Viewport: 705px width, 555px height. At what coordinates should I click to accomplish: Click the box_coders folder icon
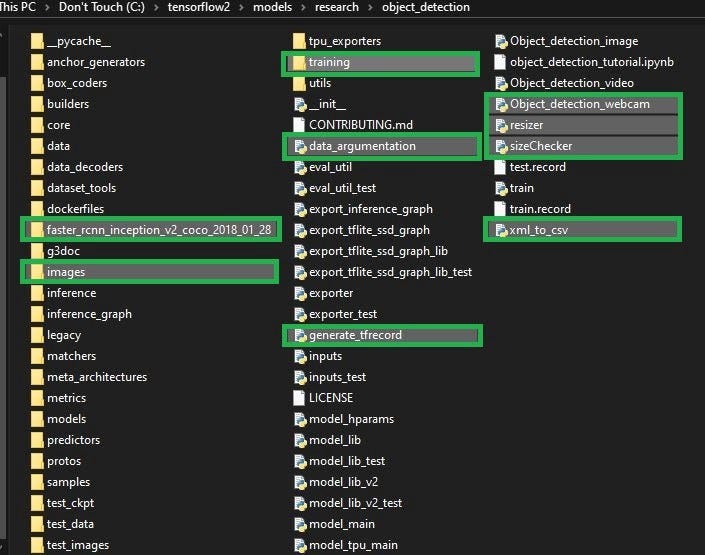coord(37,83)
